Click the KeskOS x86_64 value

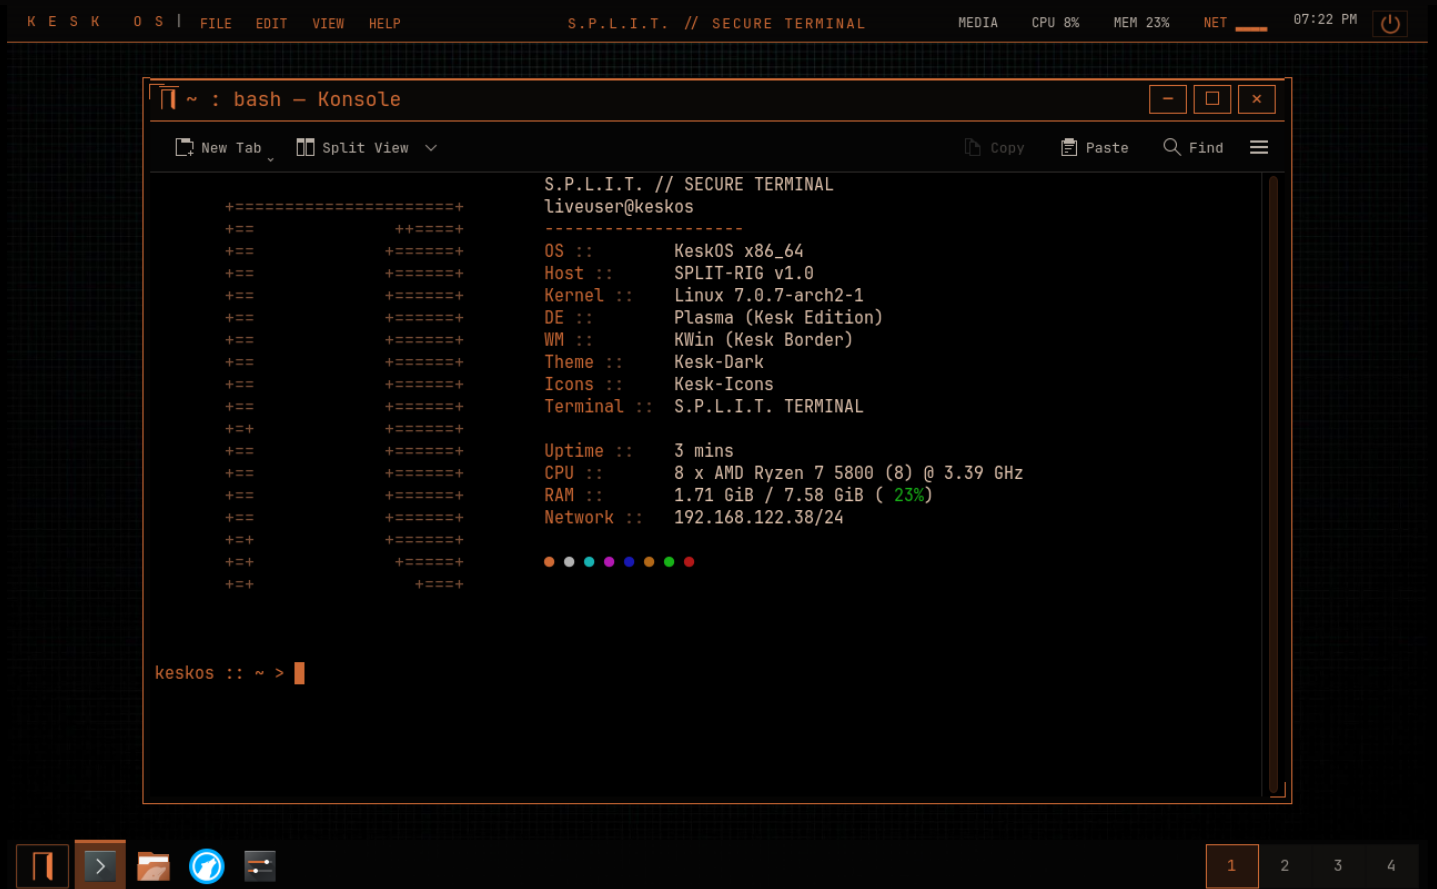coord(739,251)
